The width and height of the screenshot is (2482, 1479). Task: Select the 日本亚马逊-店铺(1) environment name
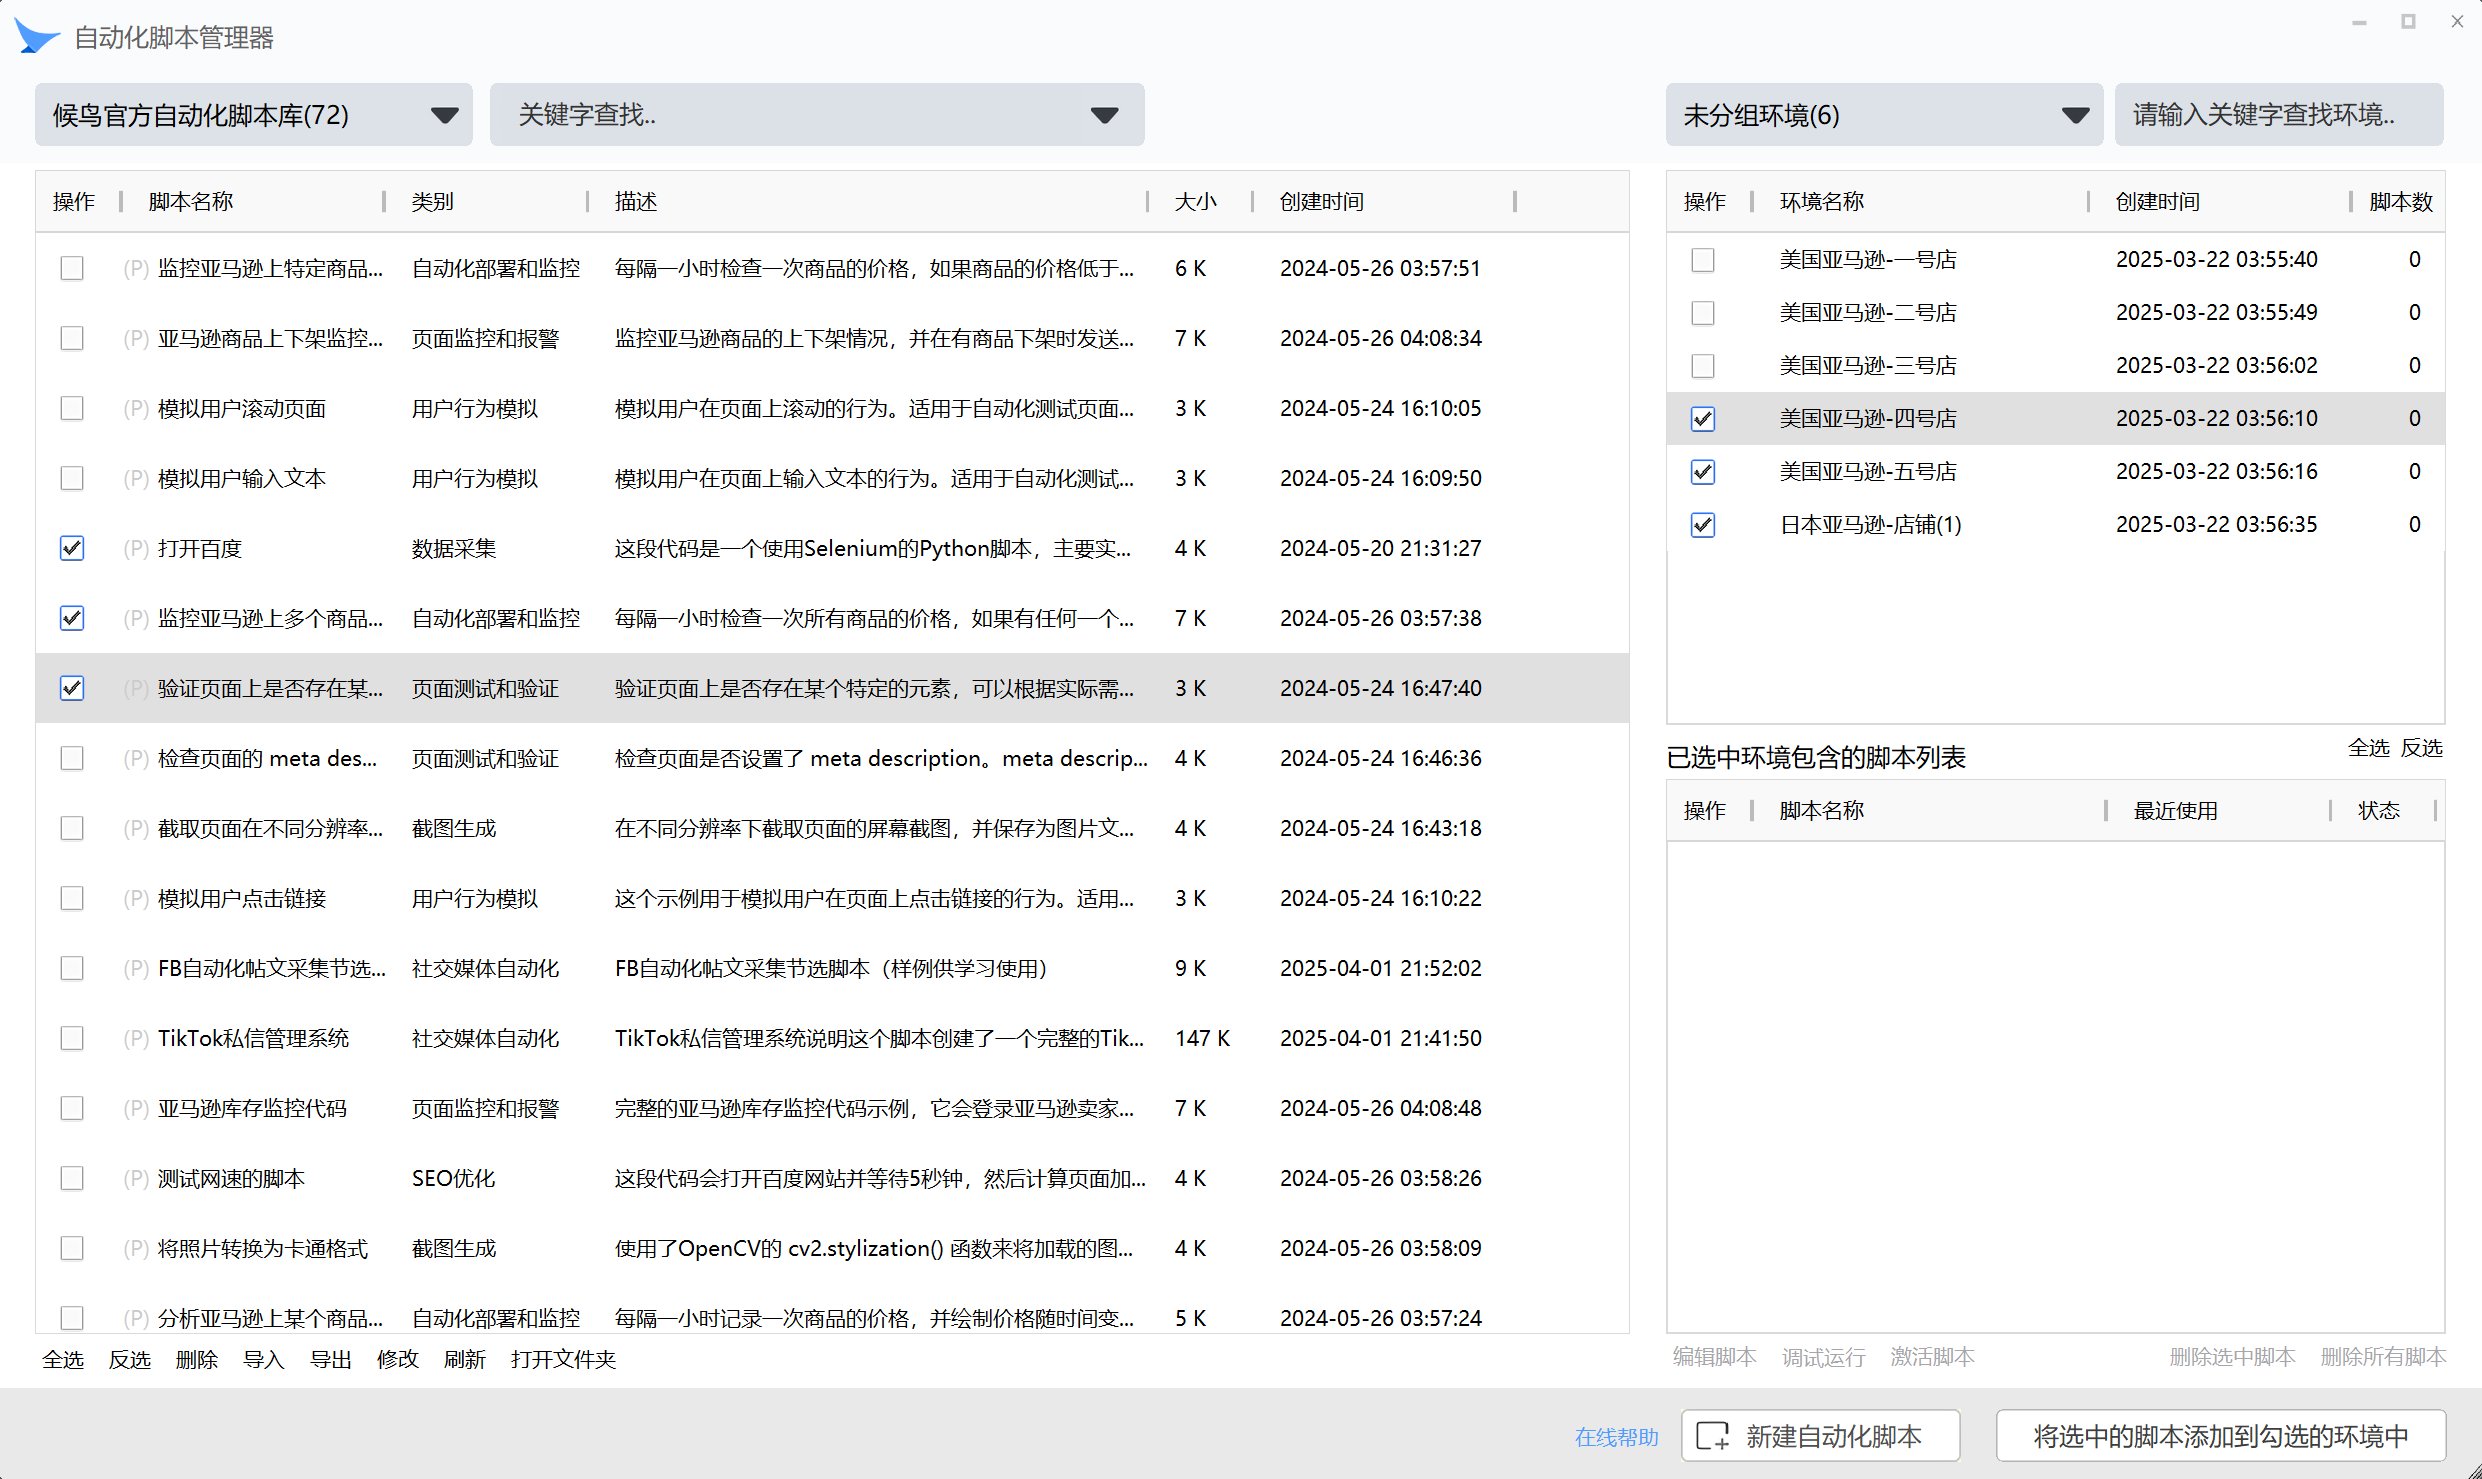point(1870,525)
